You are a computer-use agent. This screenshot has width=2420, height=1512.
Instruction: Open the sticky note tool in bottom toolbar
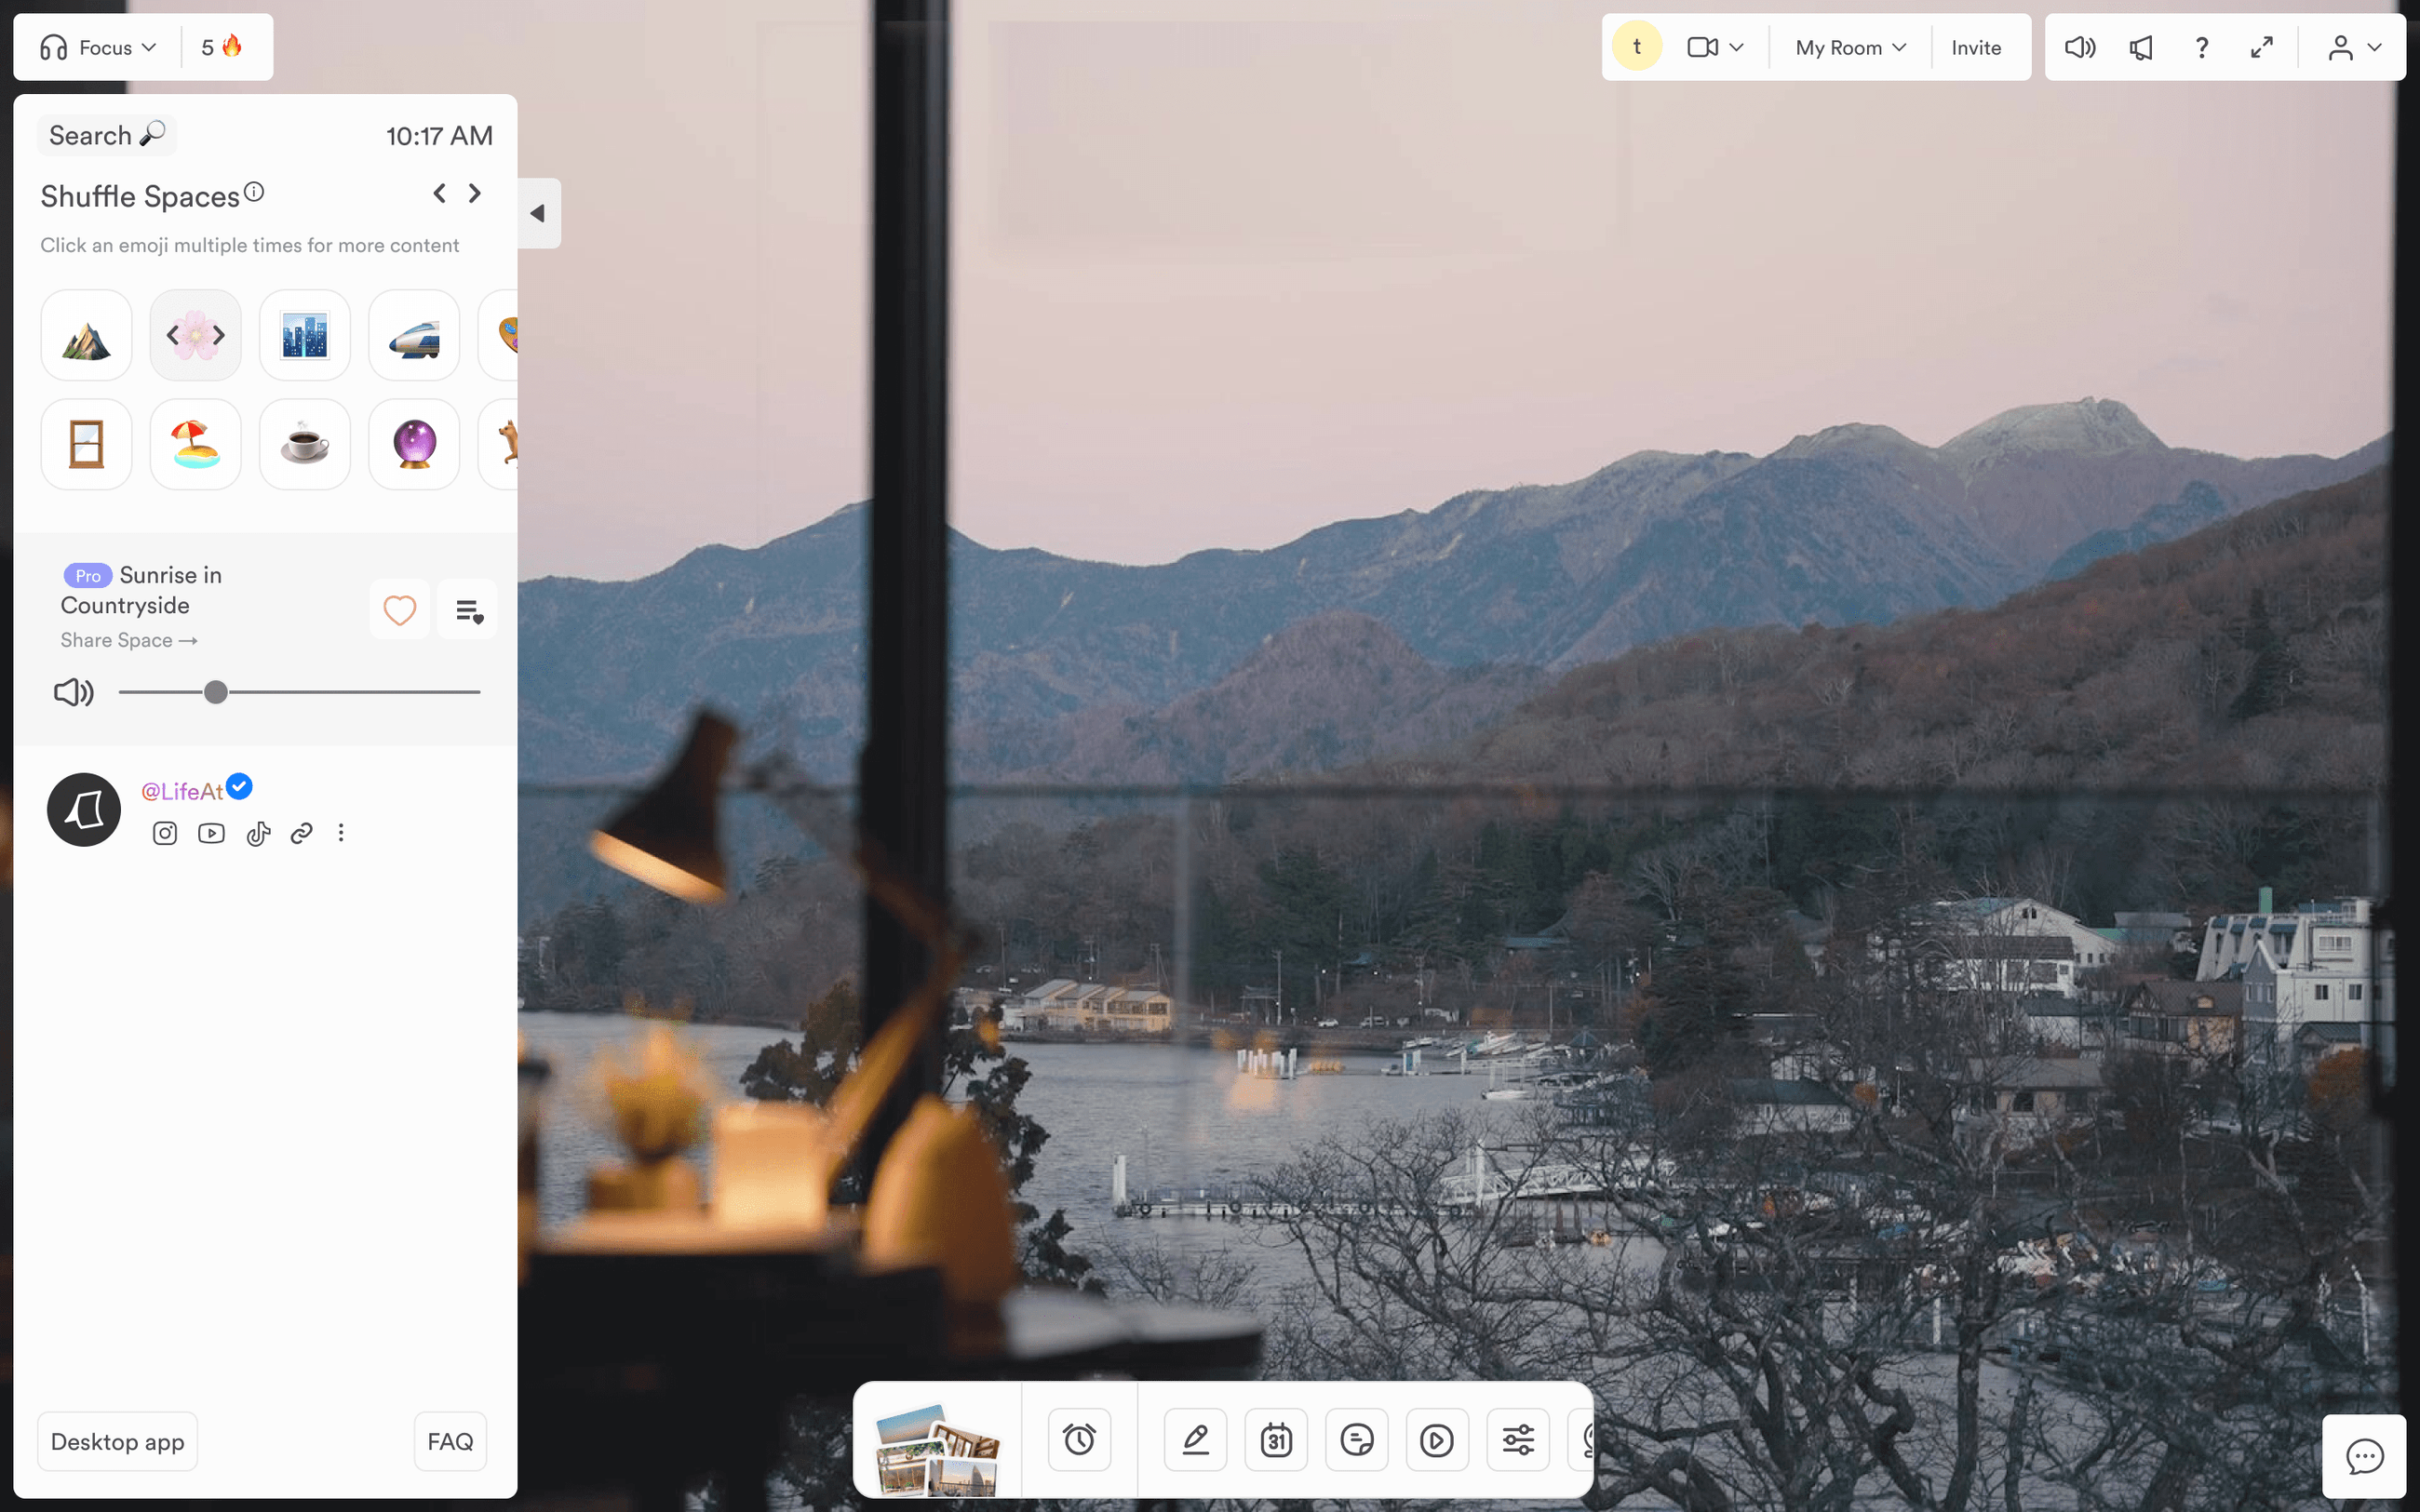(x=1357, y=1440)
